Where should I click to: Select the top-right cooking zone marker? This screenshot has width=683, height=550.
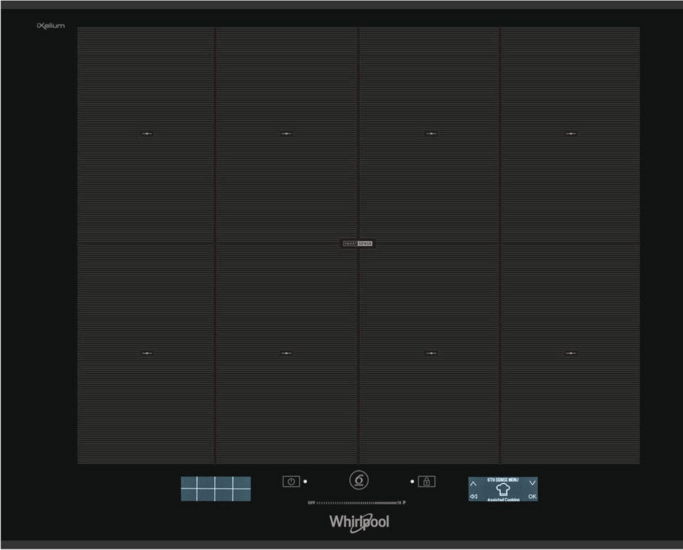point(570,133)
